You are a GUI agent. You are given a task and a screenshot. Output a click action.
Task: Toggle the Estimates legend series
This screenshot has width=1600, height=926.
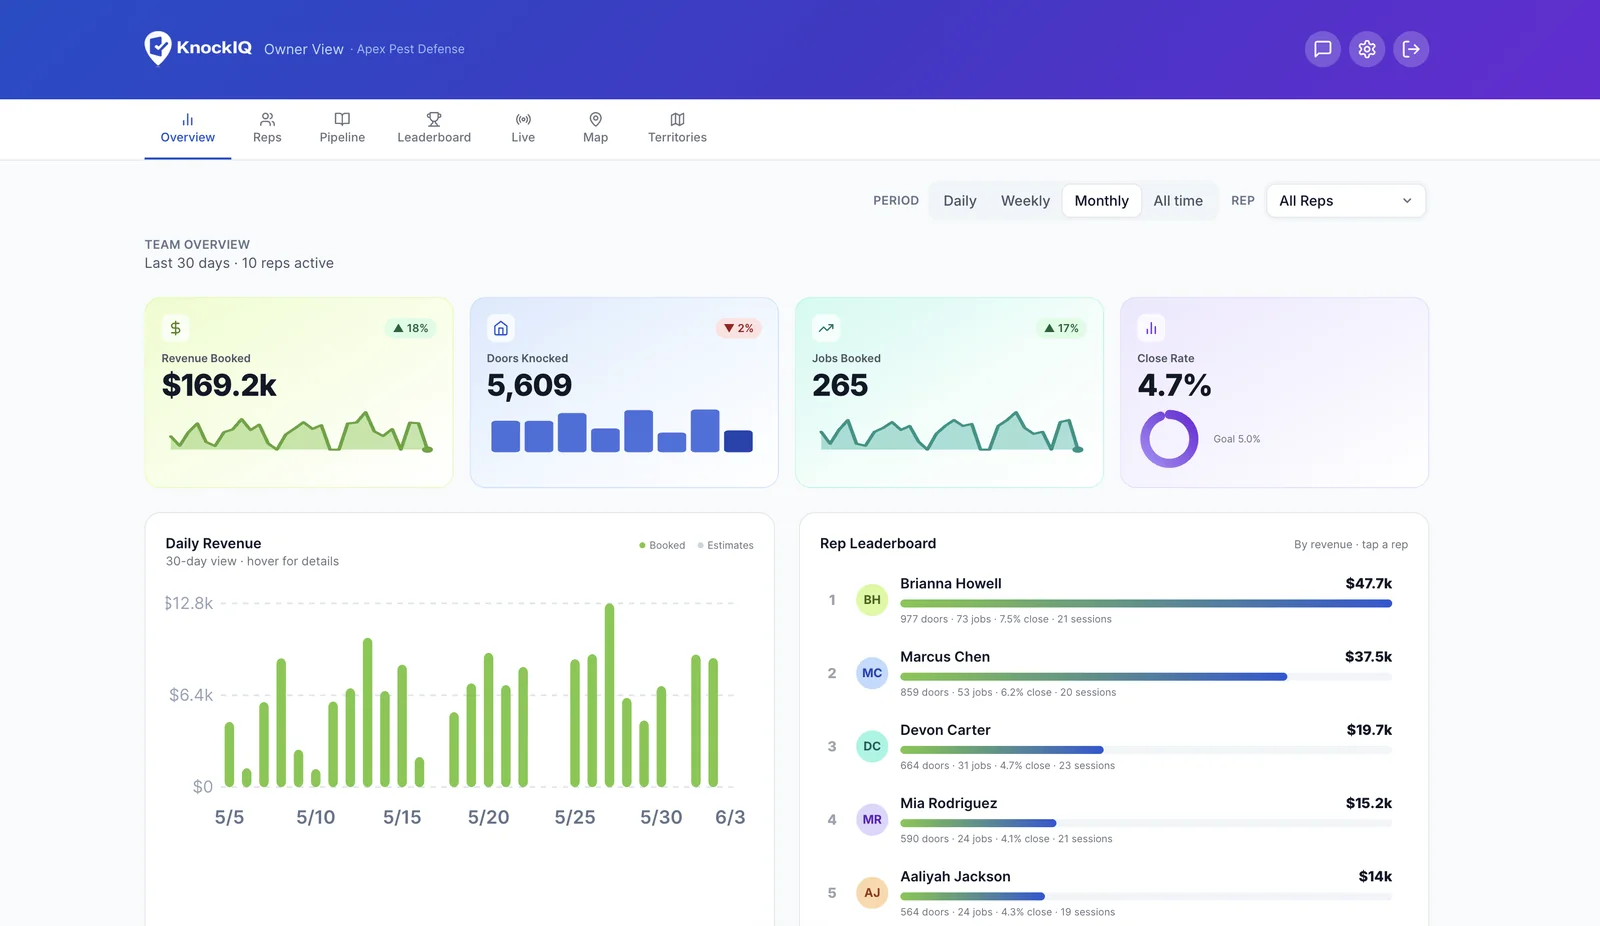point(725,546)
